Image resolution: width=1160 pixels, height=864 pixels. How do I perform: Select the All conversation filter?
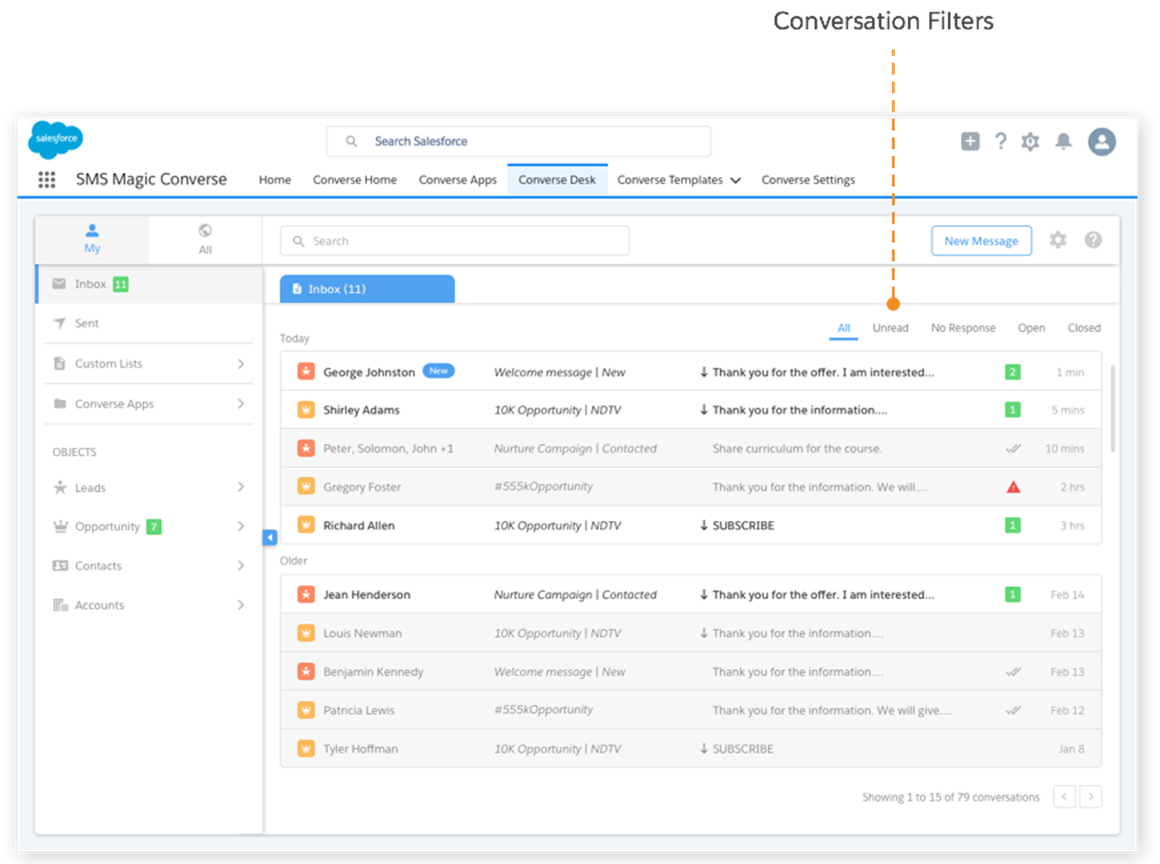click(843, 328)
